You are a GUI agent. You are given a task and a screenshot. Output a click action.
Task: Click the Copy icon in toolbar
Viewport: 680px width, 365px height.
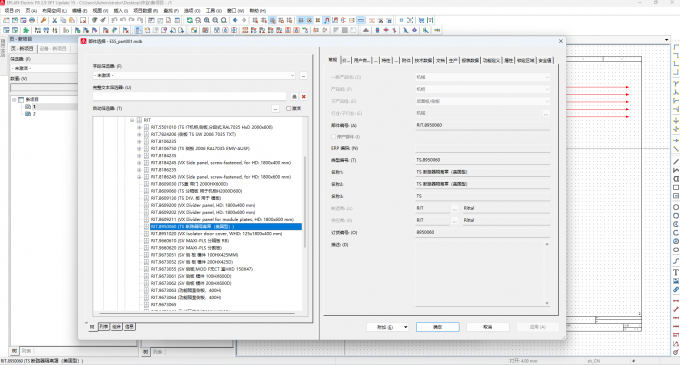[63, 20]
